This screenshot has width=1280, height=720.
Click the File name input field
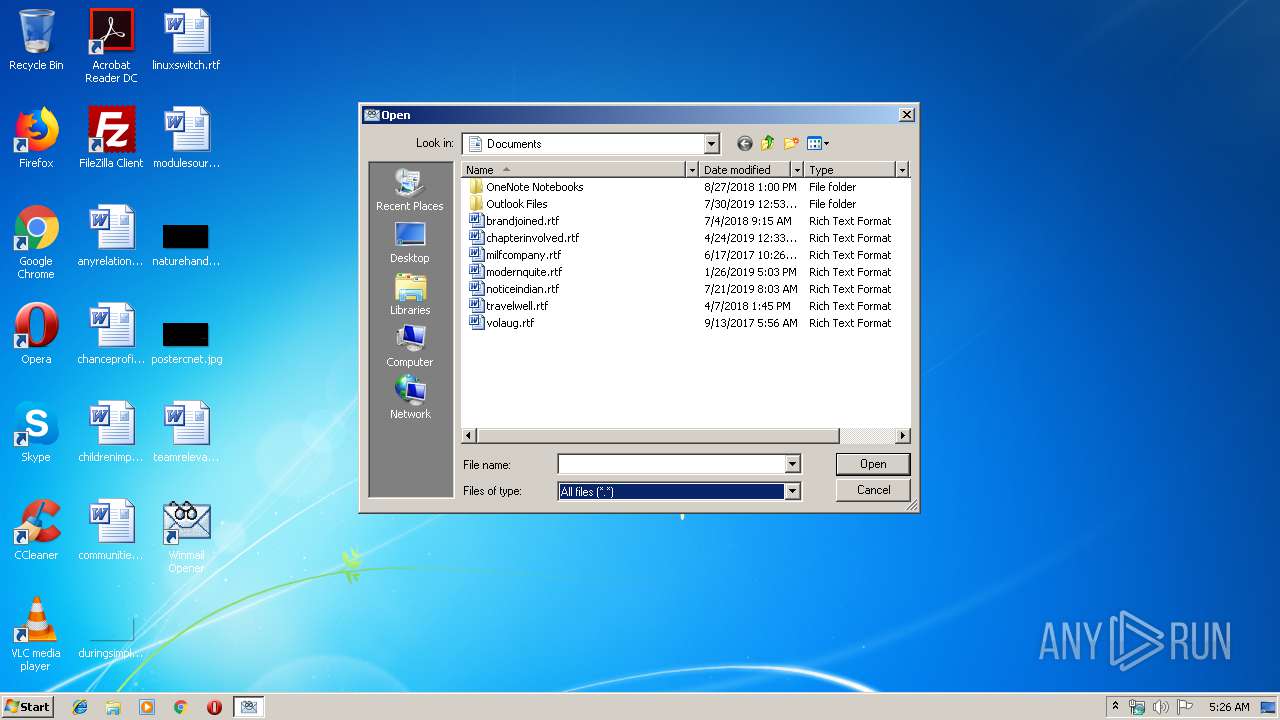(x=672, y=464)
